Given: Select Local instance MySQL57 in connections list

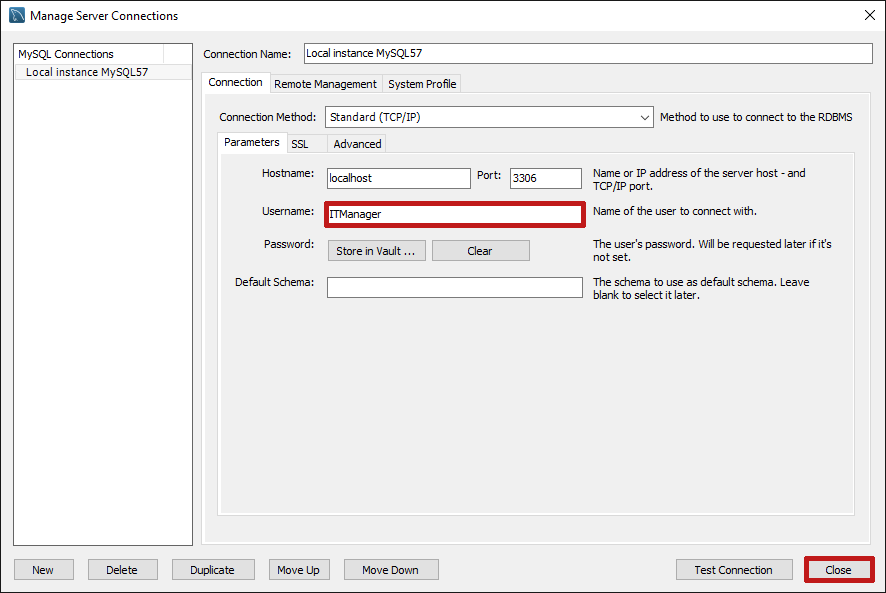Looking at the screenshot, I should point(87,72).
